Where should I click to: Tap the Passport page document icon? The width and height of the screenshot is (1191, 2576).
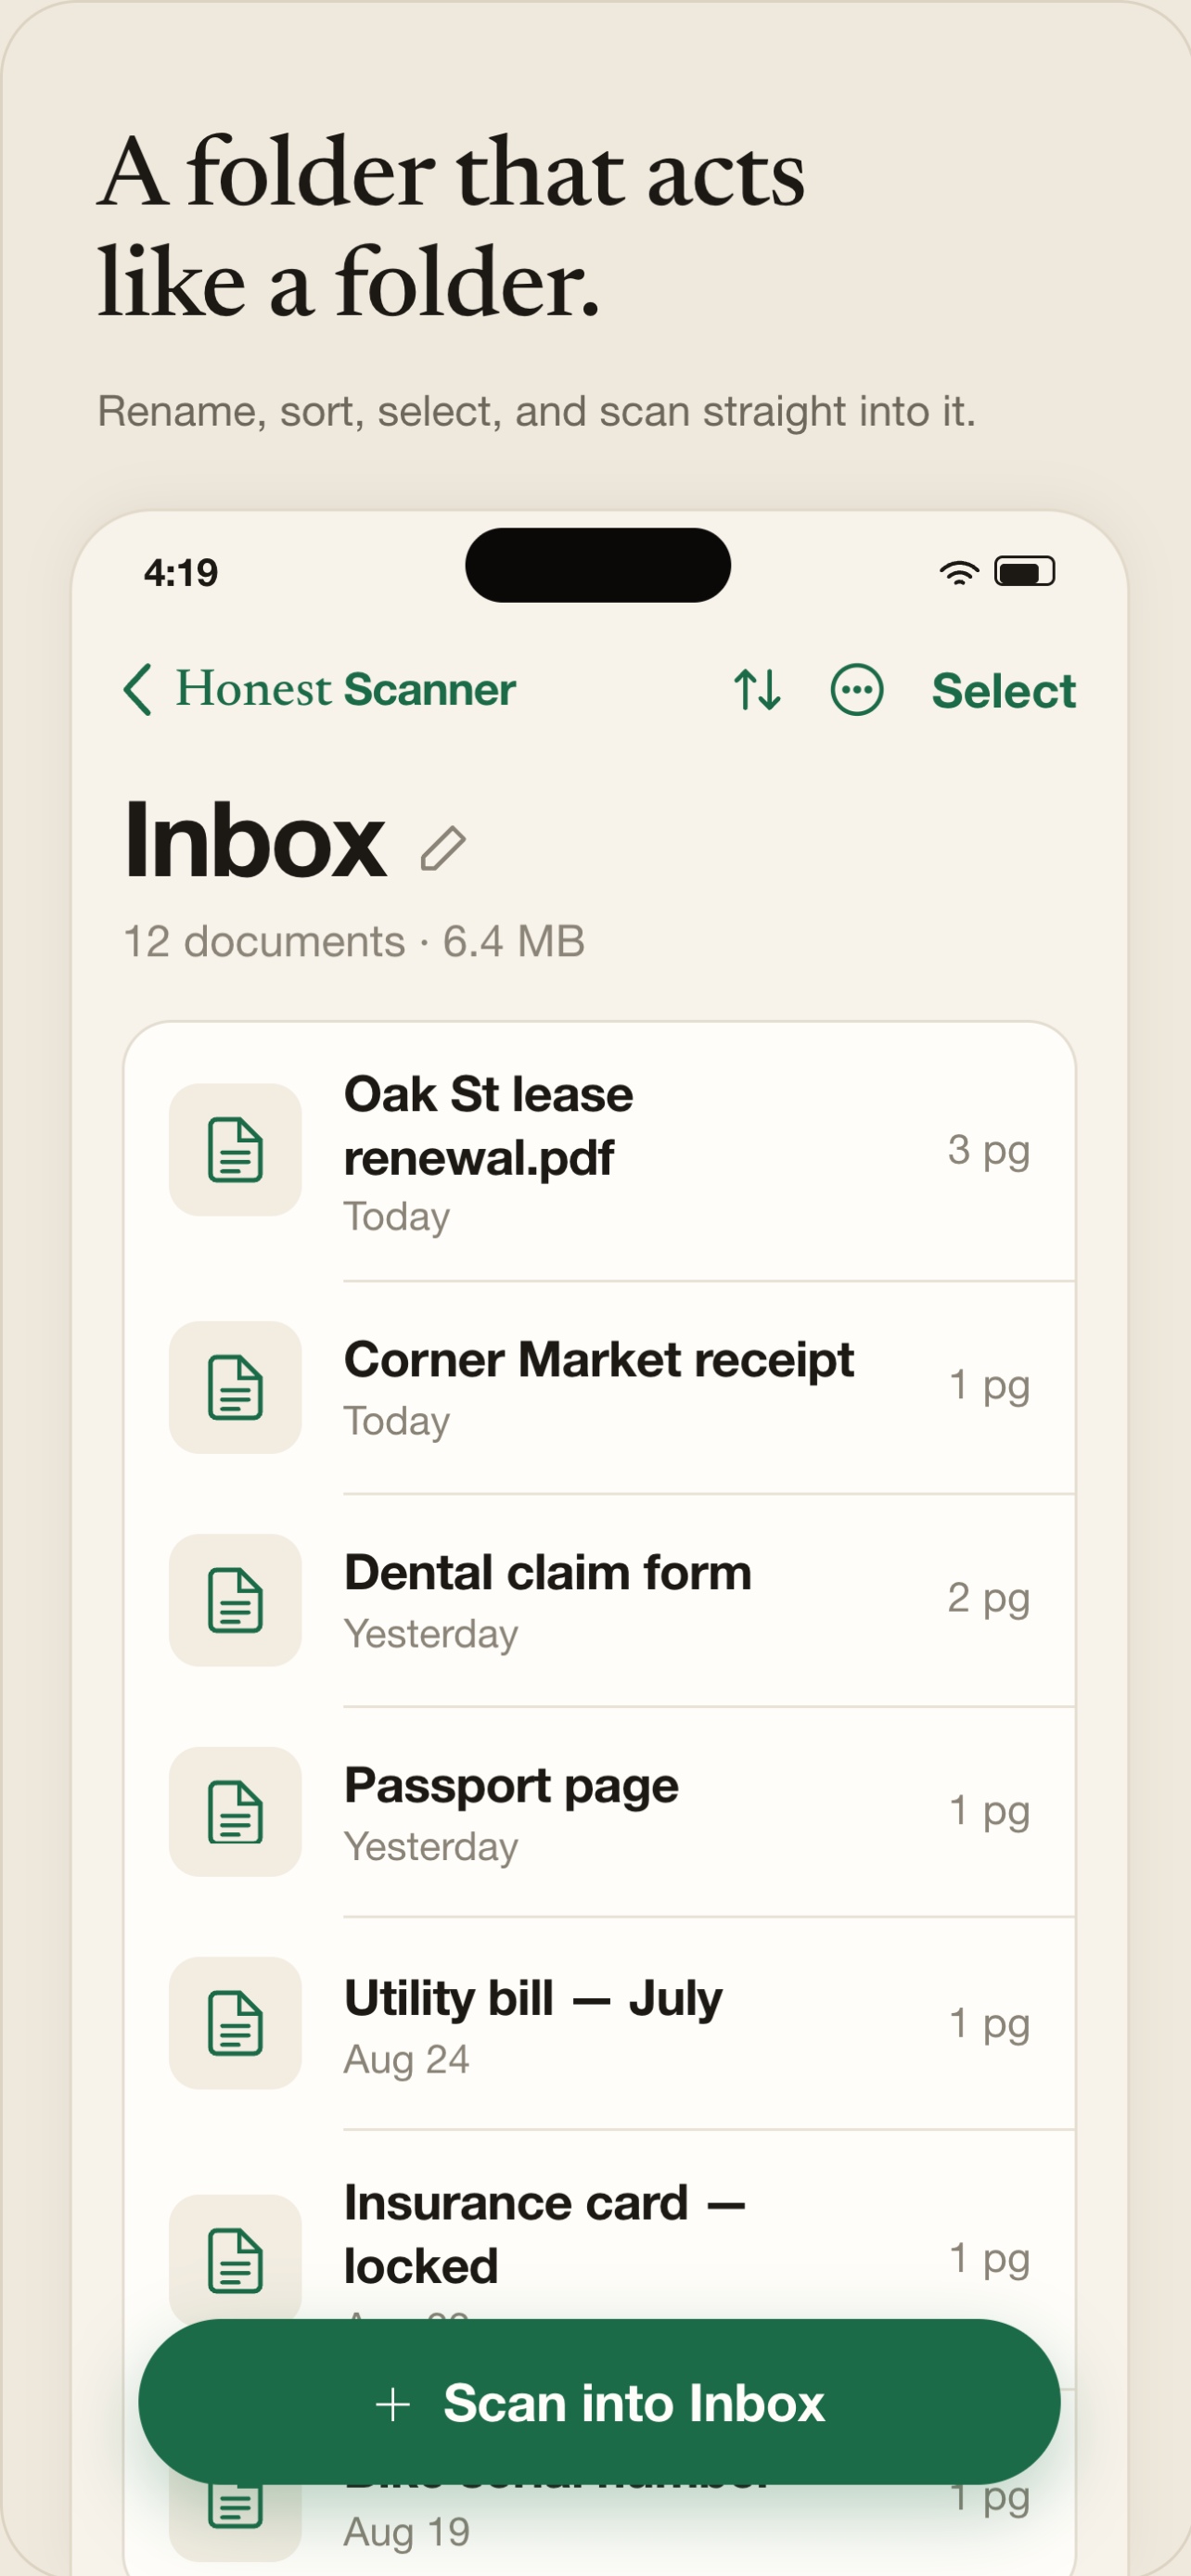[x=235, y=1812]
